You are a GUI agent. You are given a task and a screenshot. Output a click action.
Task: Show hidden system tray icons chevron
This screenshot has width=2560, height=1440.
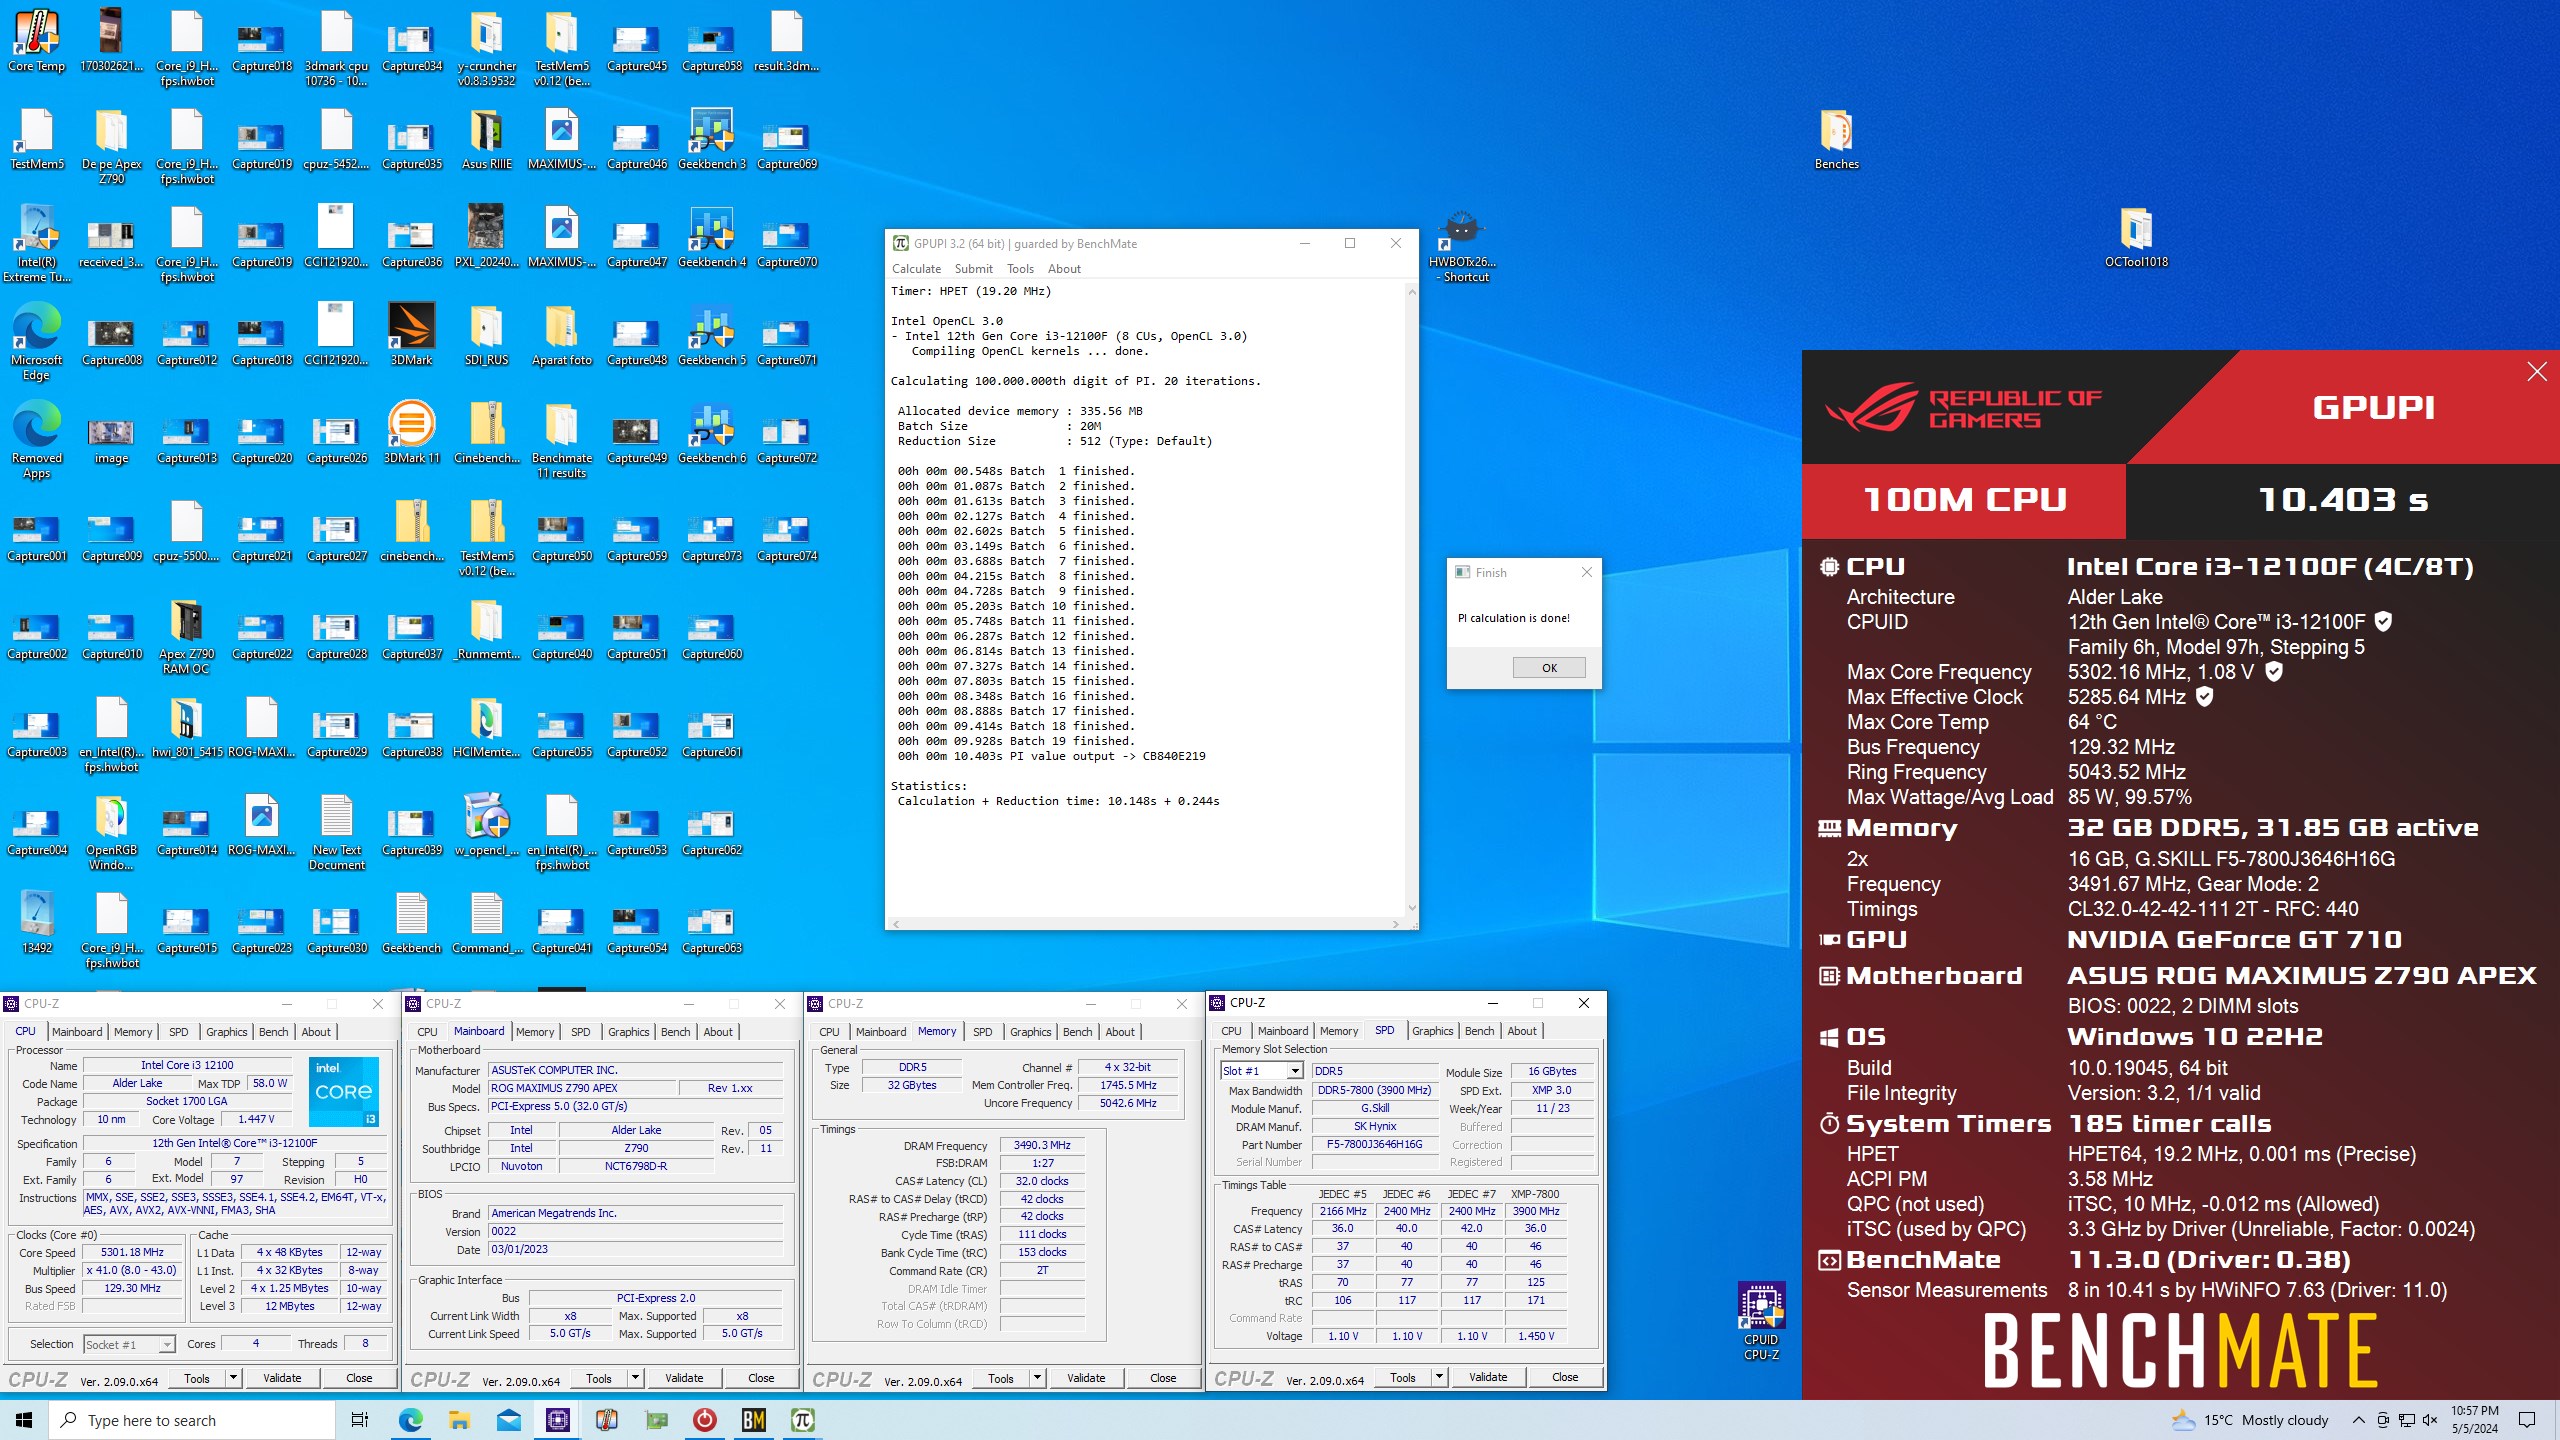click(2358, 1420)
